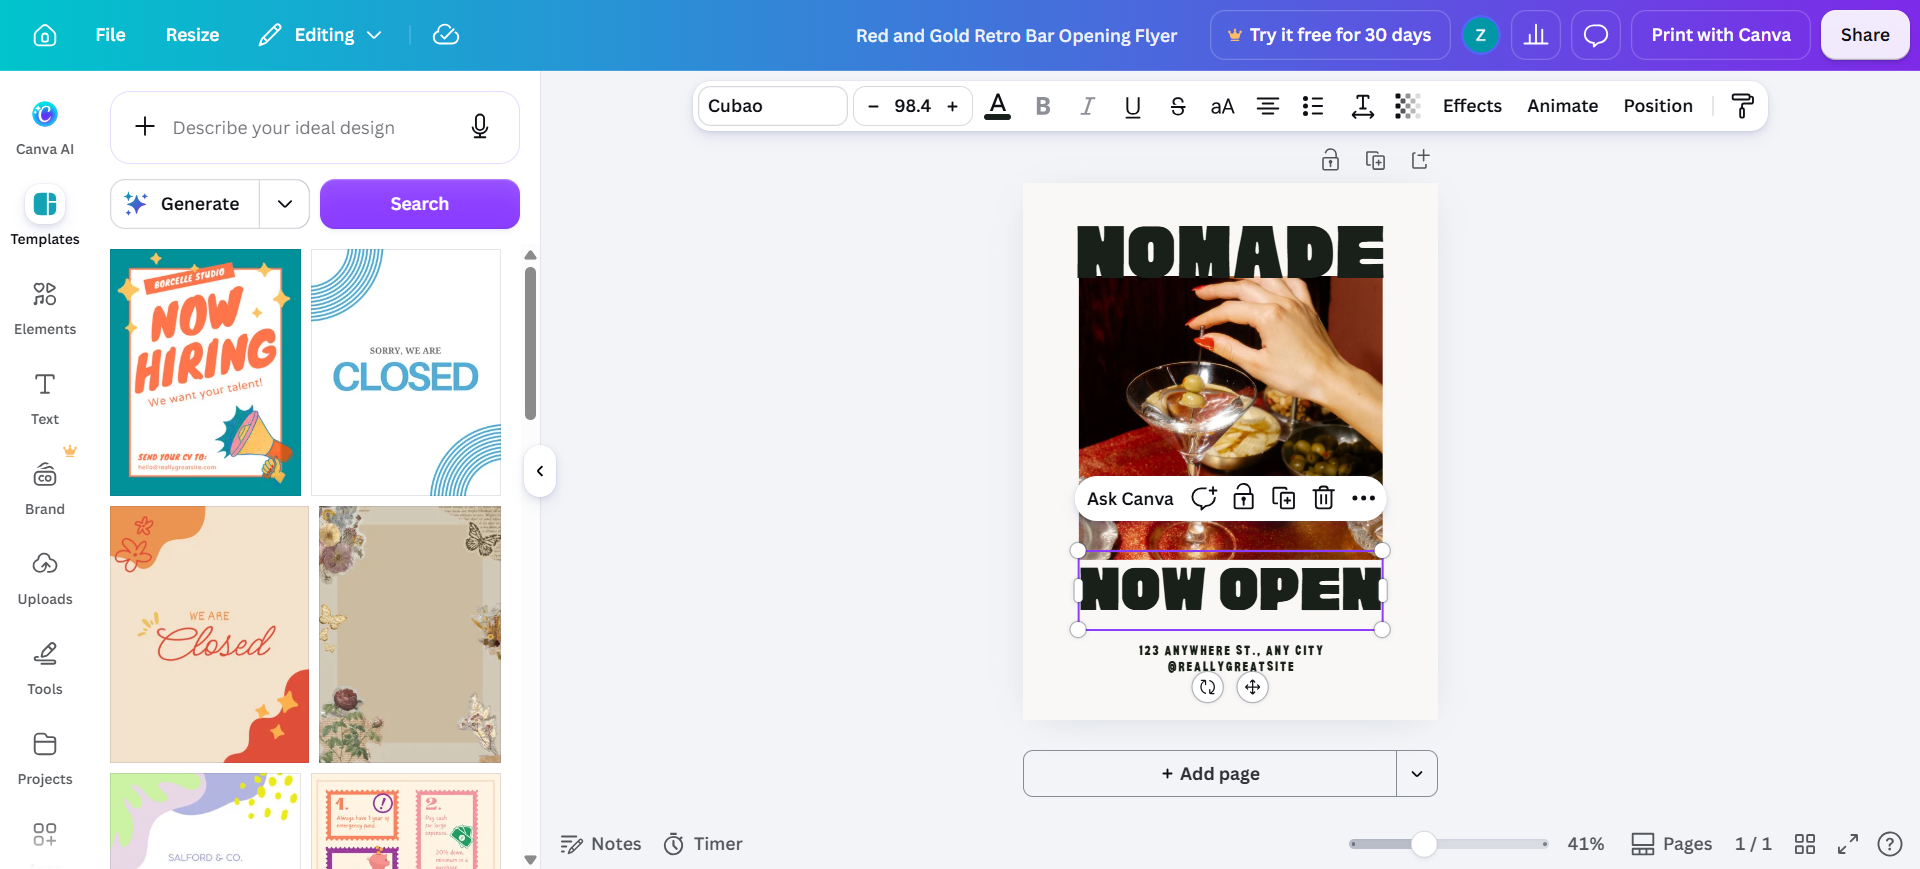1920x869 pixels.
Task: Click the purple Search button
Action: click(420, 204)
